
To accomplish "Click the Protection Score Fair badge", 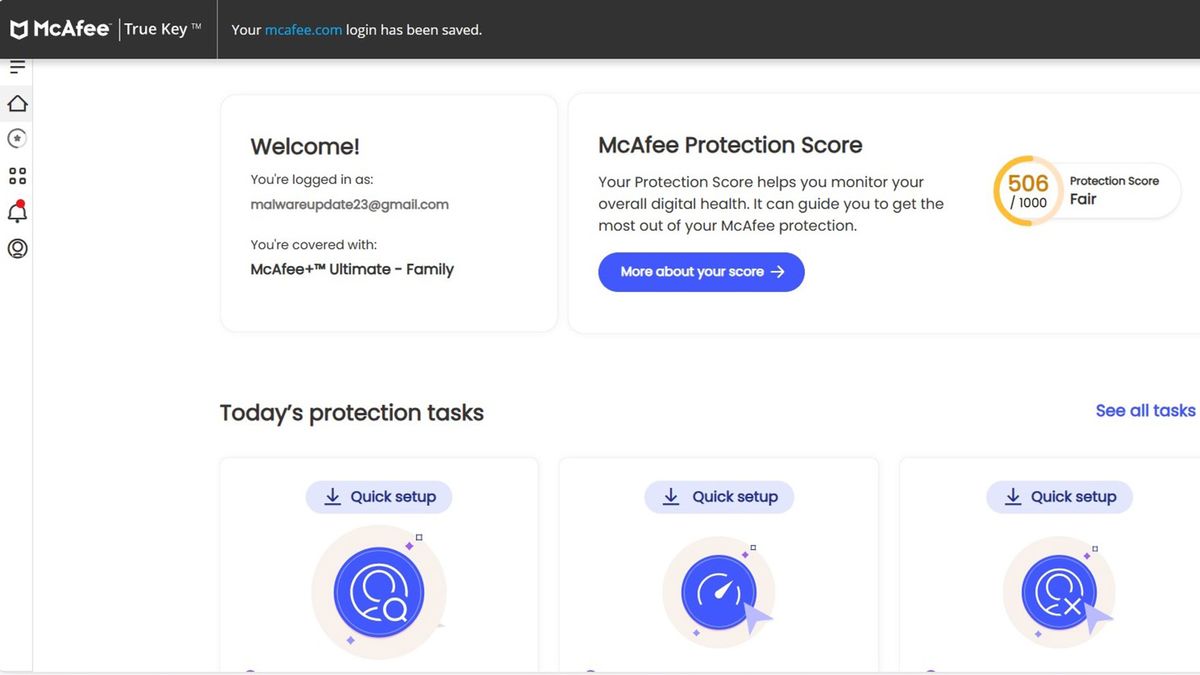I will pyautogui.click(x=1115, y=190).
